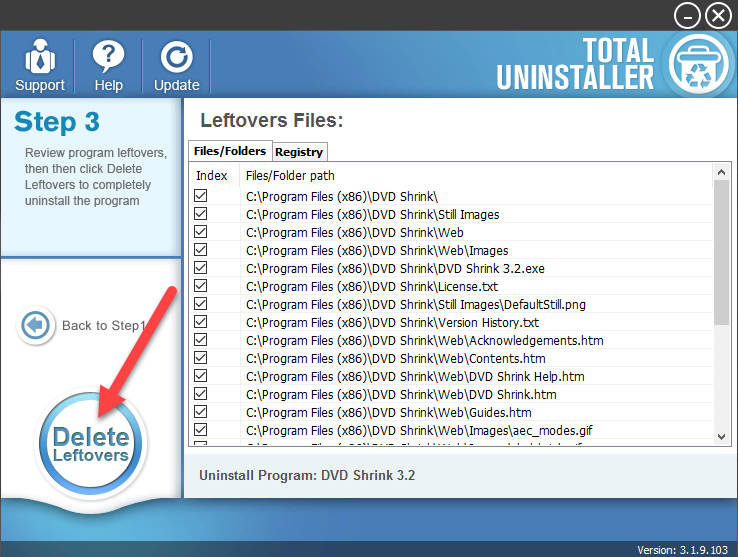Toggle the checkbox for DVD Shrink\Web\Images folder
Viewport: 738px width, 557px height.
[201, 250]
